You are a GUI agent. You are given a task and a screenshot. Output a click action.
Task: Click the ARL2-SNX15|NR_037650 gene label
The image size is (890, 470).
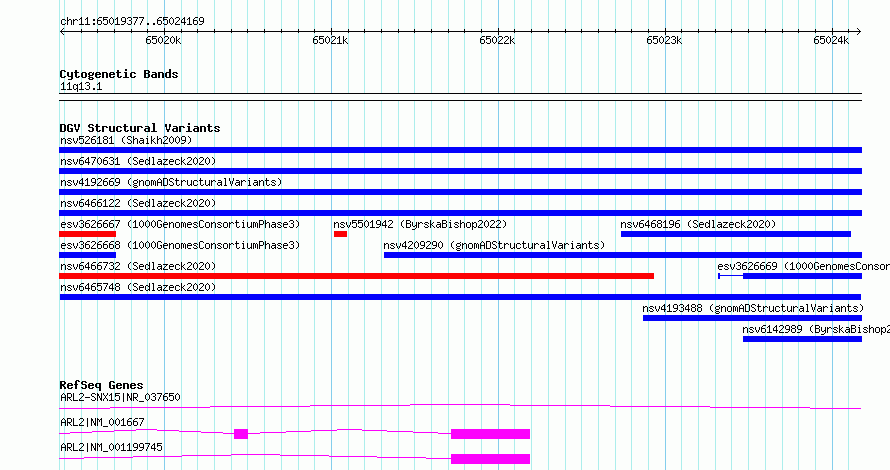click(120, 397)
